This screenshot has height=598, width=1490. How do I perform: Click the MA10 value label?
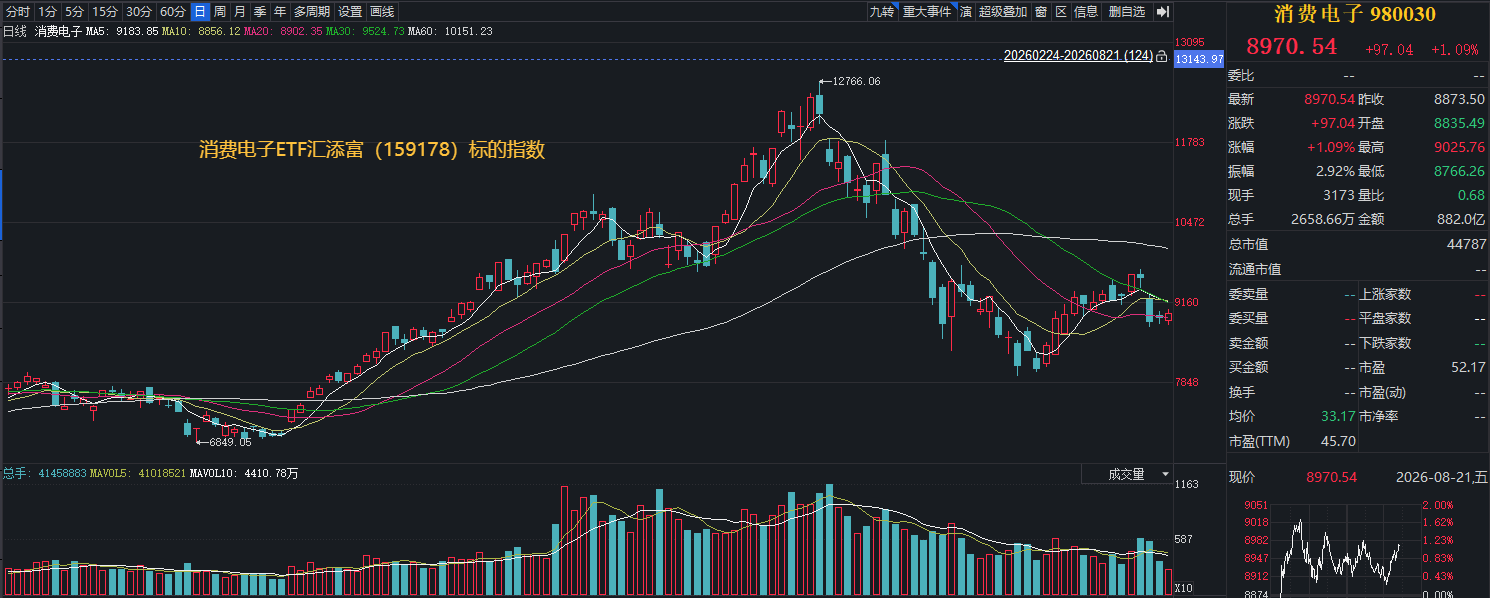point(201,32)
